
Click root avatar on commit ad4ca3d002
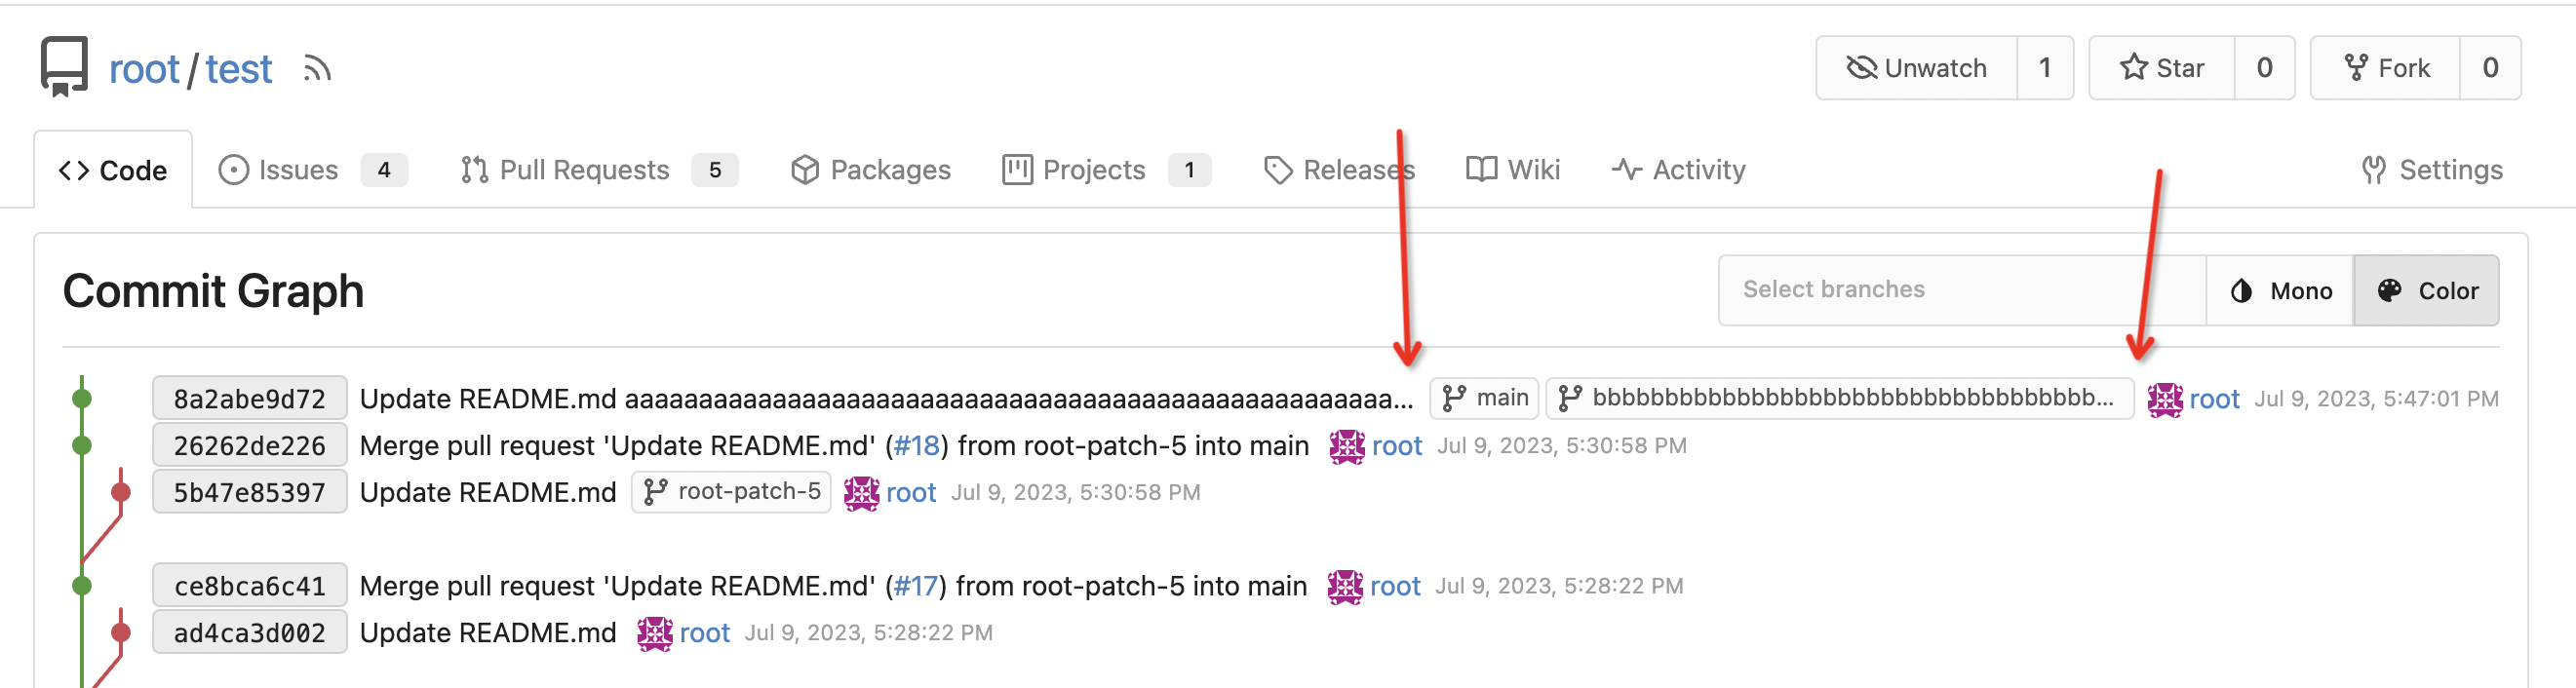pyautogui.click(x=655, y=633)
